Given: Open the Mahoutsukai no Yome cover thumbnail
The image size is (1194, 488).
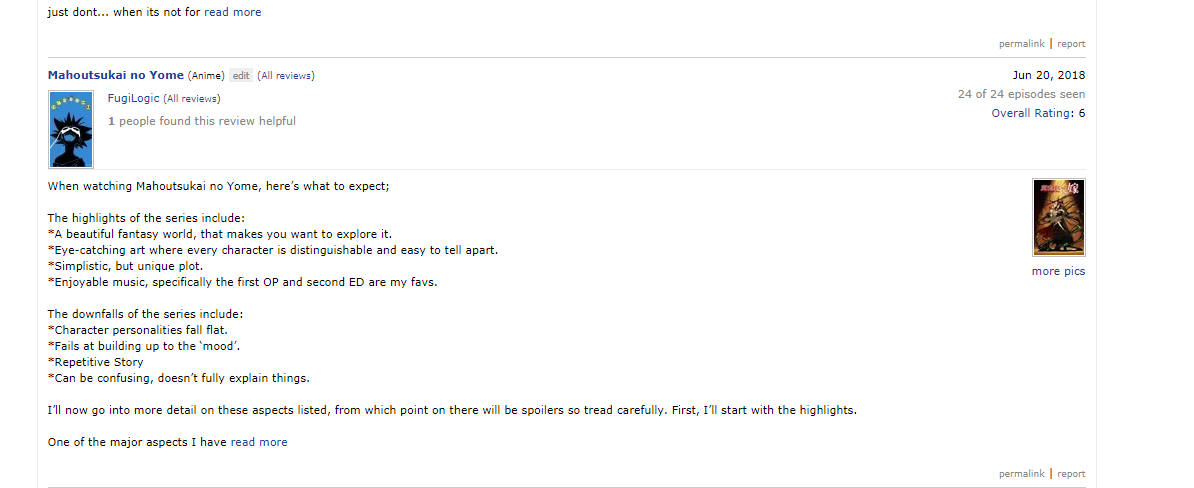Looking at the screenshot, I should [1058, 218].
